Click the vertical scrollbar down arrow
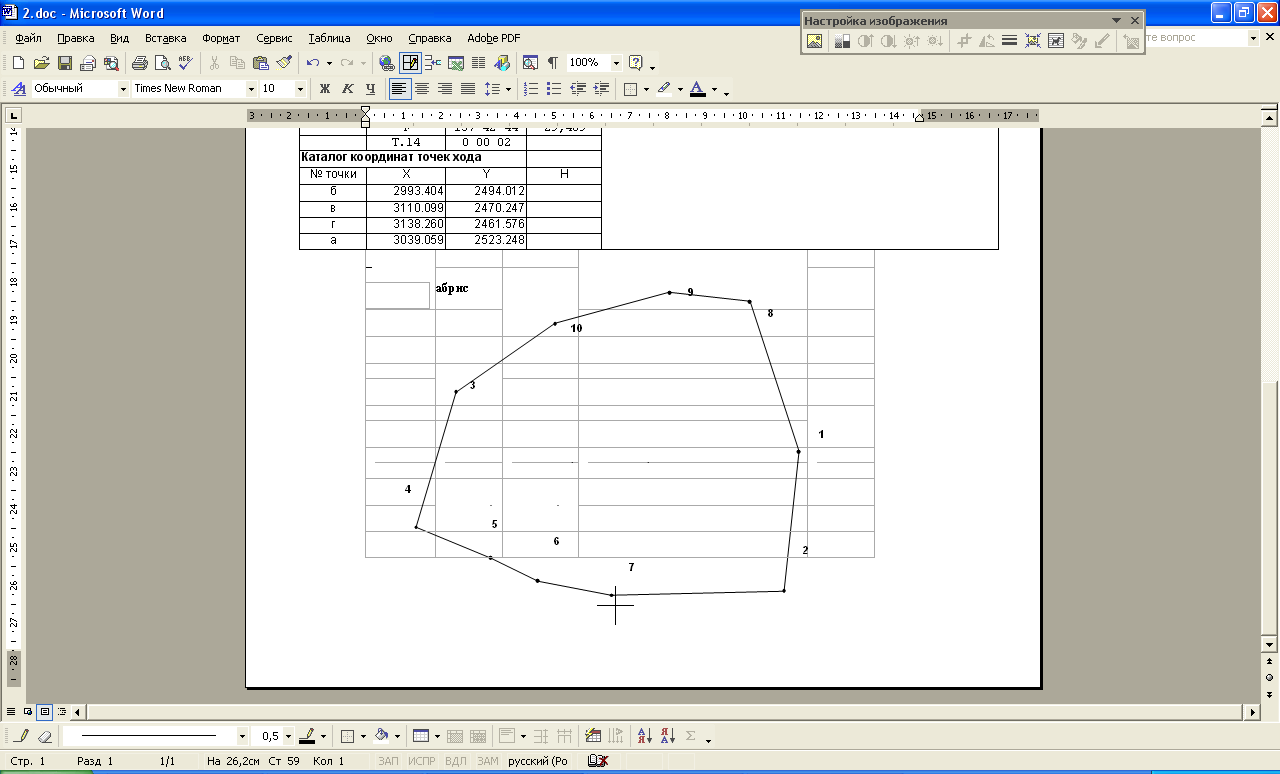This screenshot has height=774, width=1280. pyautogui.click(x=1270, y=643)
